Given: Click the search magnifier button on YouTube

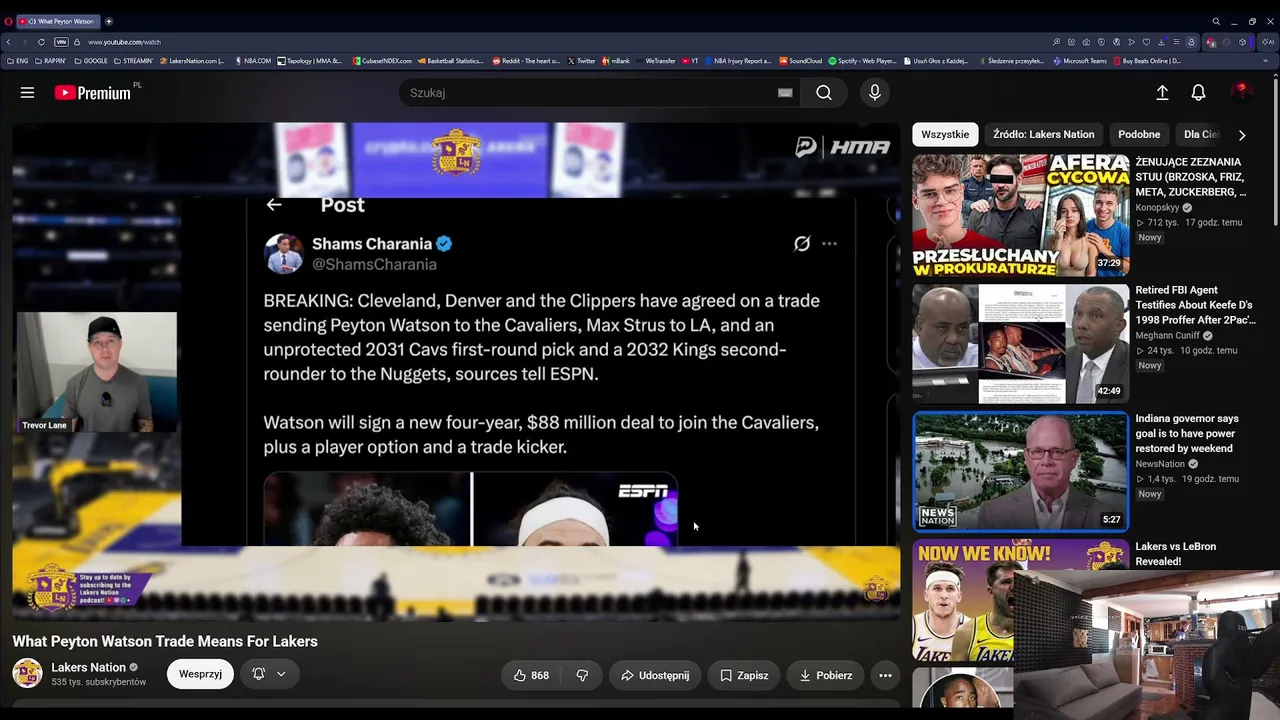Looking at the screenshot, I should (823, 93).
